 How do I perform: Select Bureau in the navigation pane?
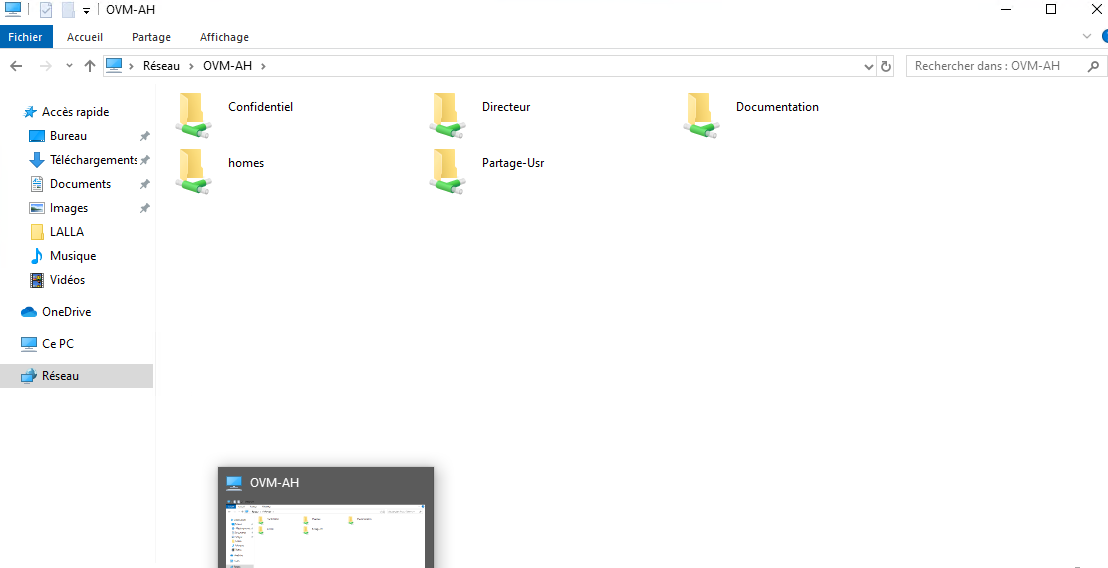point(69,136)
